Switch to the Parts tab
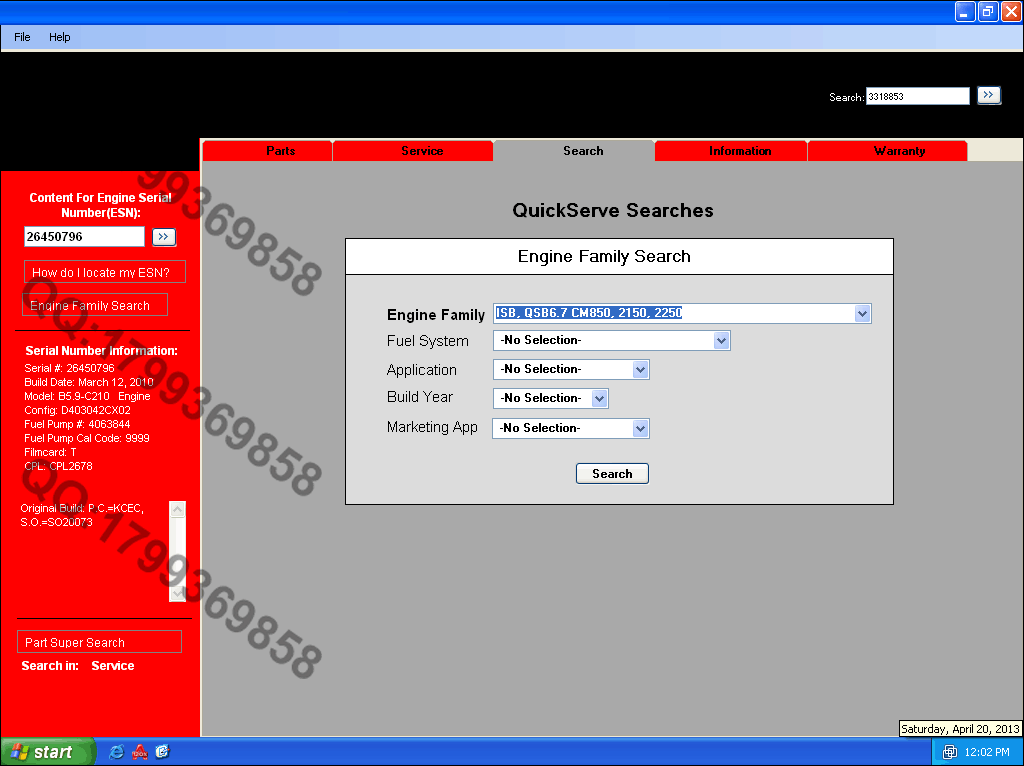This screenshot has width=1024, height=766. (x=280, y=151)
